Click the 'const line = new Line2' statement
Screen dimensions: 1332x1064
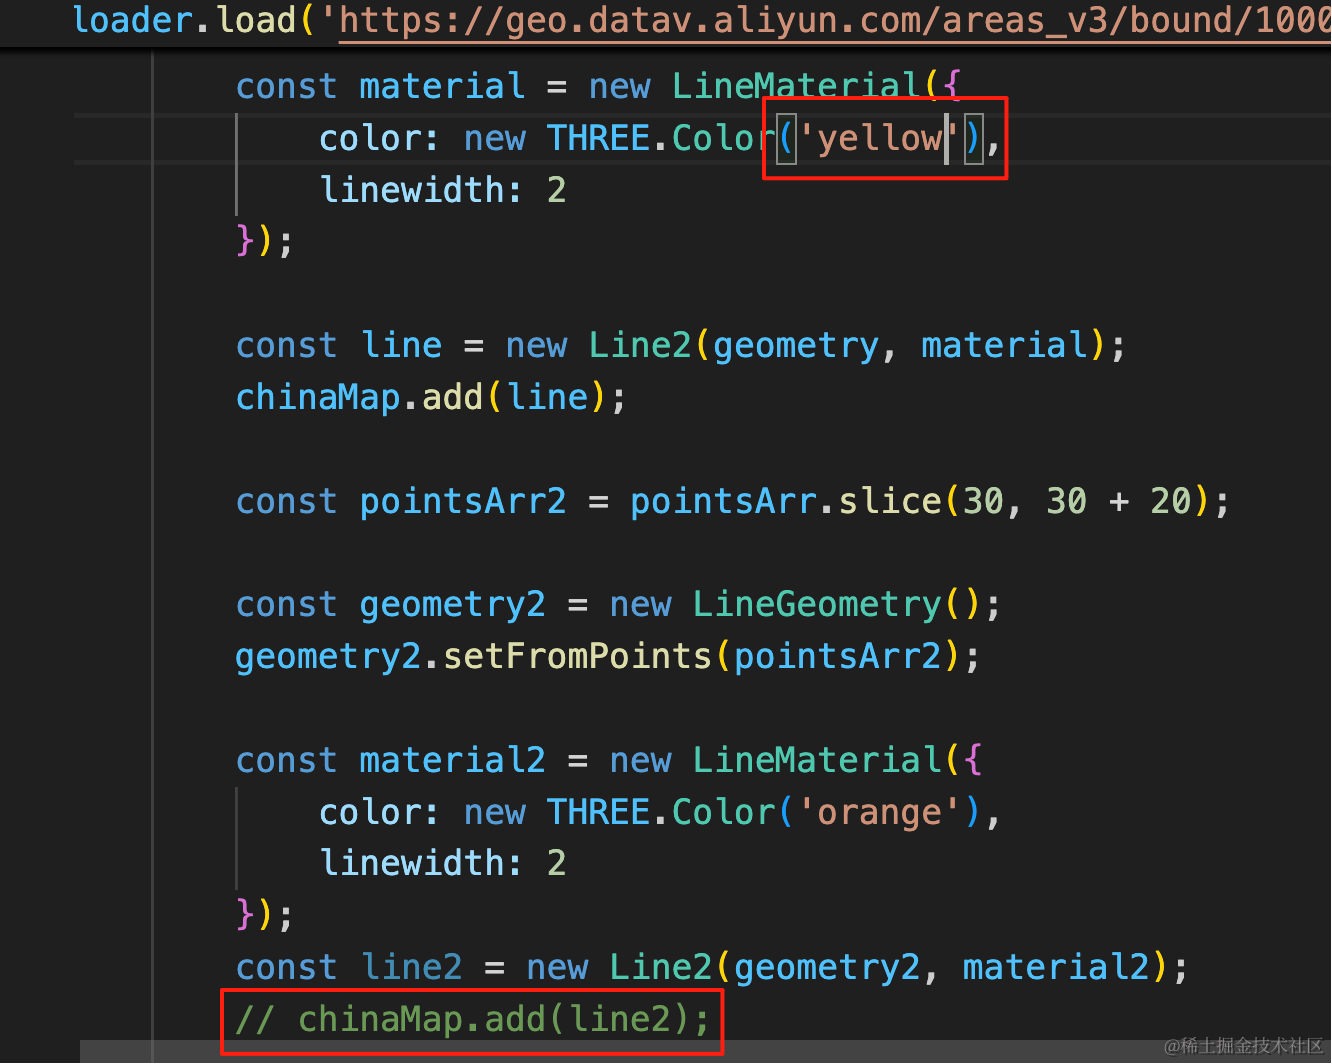pyautogui.click(x=681, y=346)
